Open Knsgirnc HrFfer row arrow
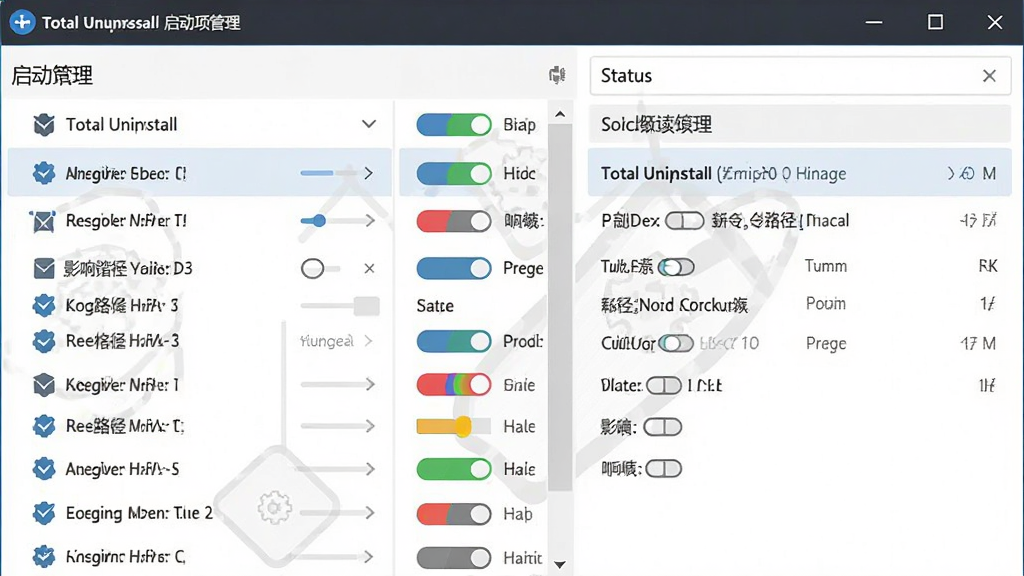The image size is (1024, 576). click(x=369, y=556)
